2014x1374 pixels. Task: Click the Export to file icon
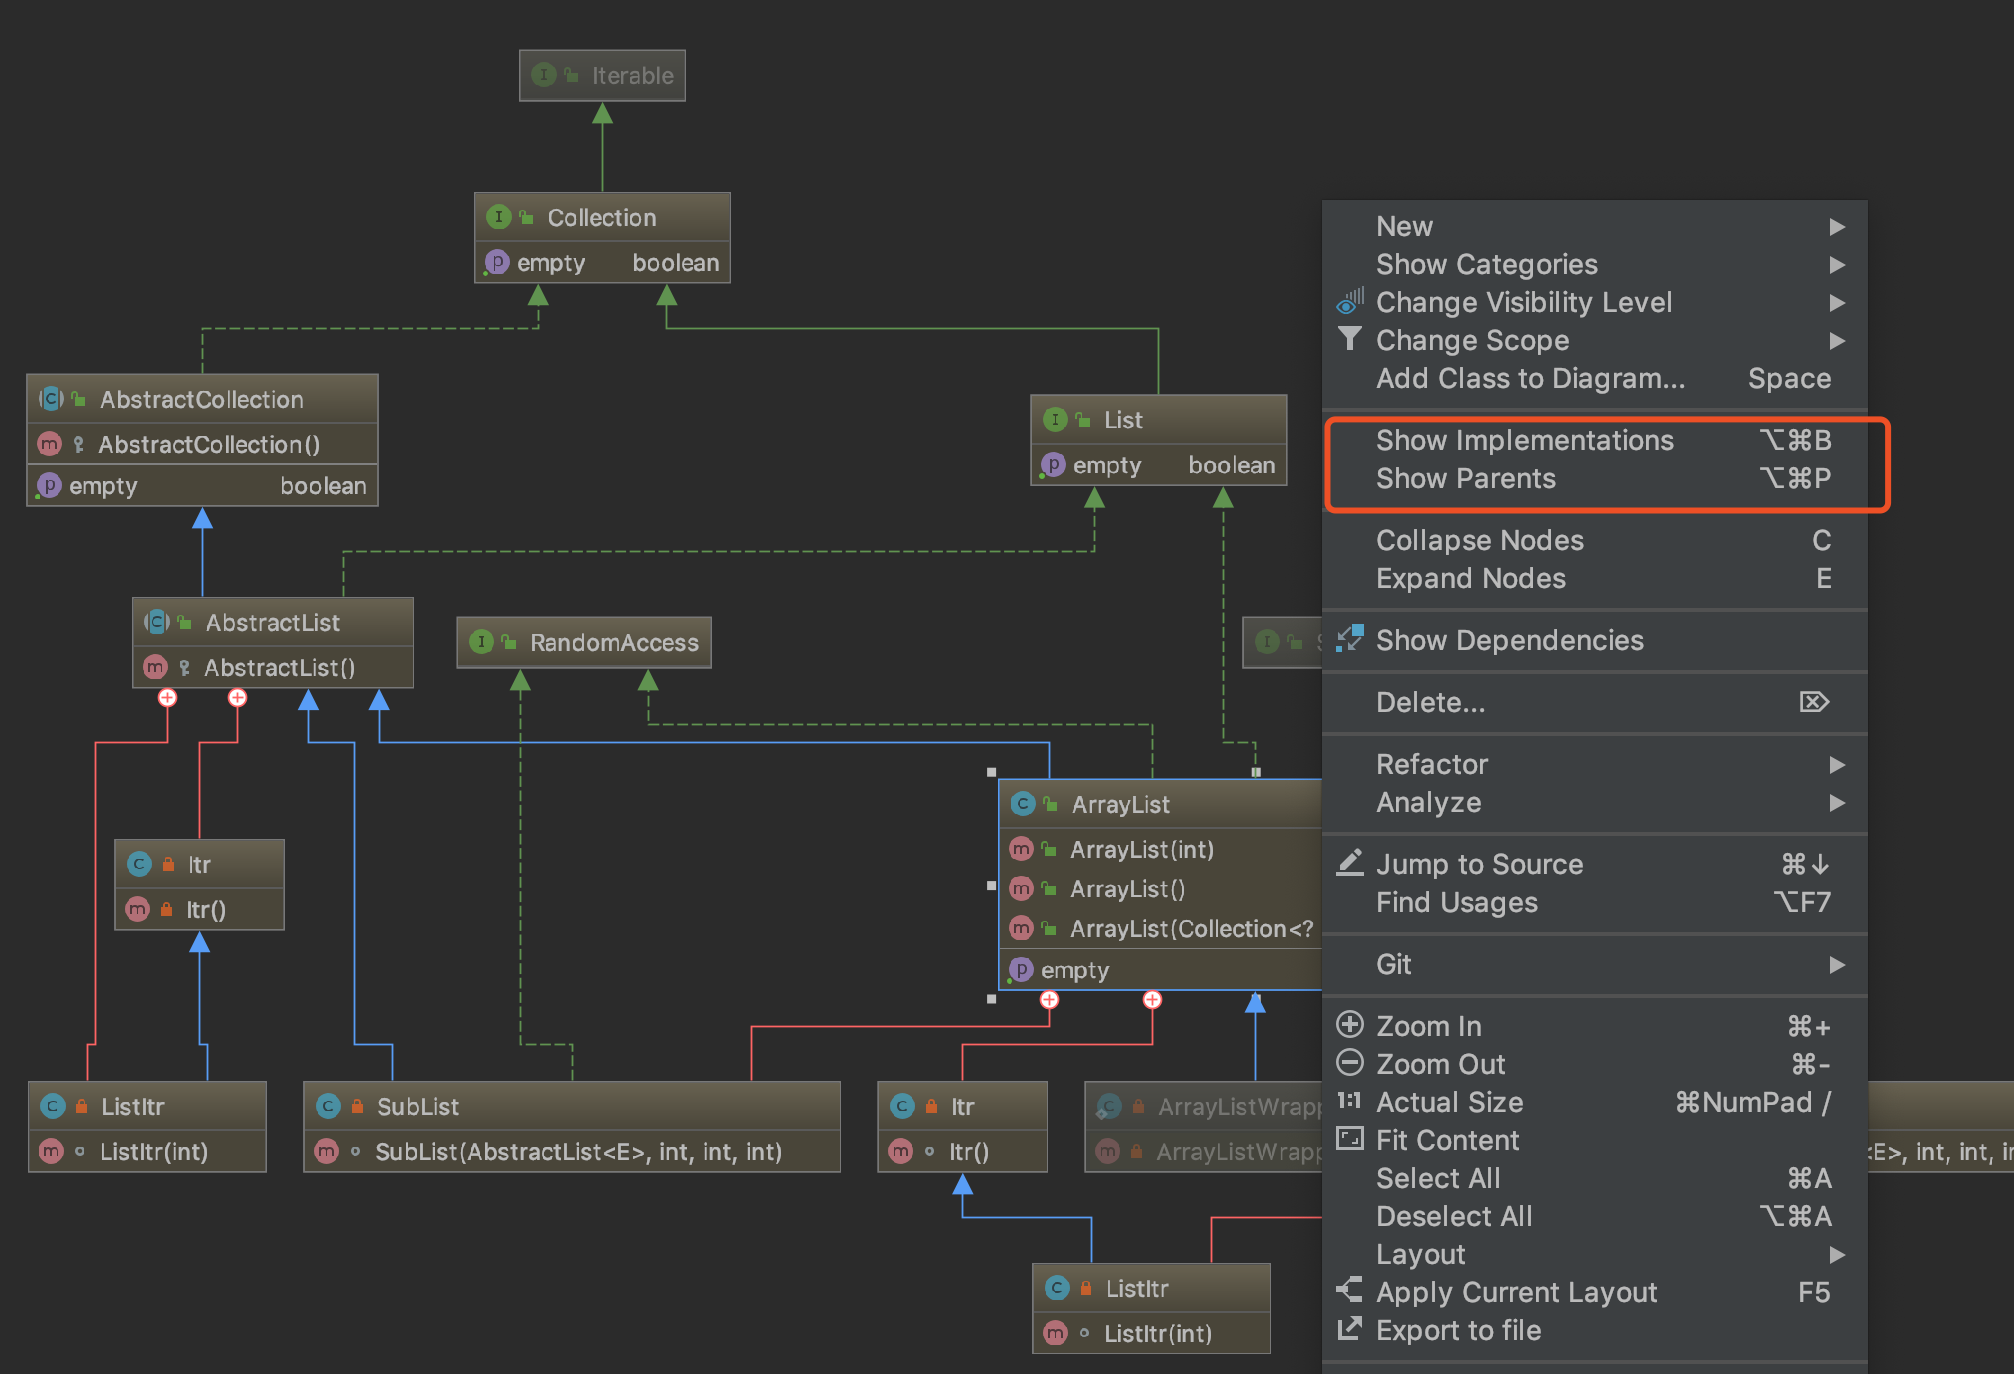1351,1330
